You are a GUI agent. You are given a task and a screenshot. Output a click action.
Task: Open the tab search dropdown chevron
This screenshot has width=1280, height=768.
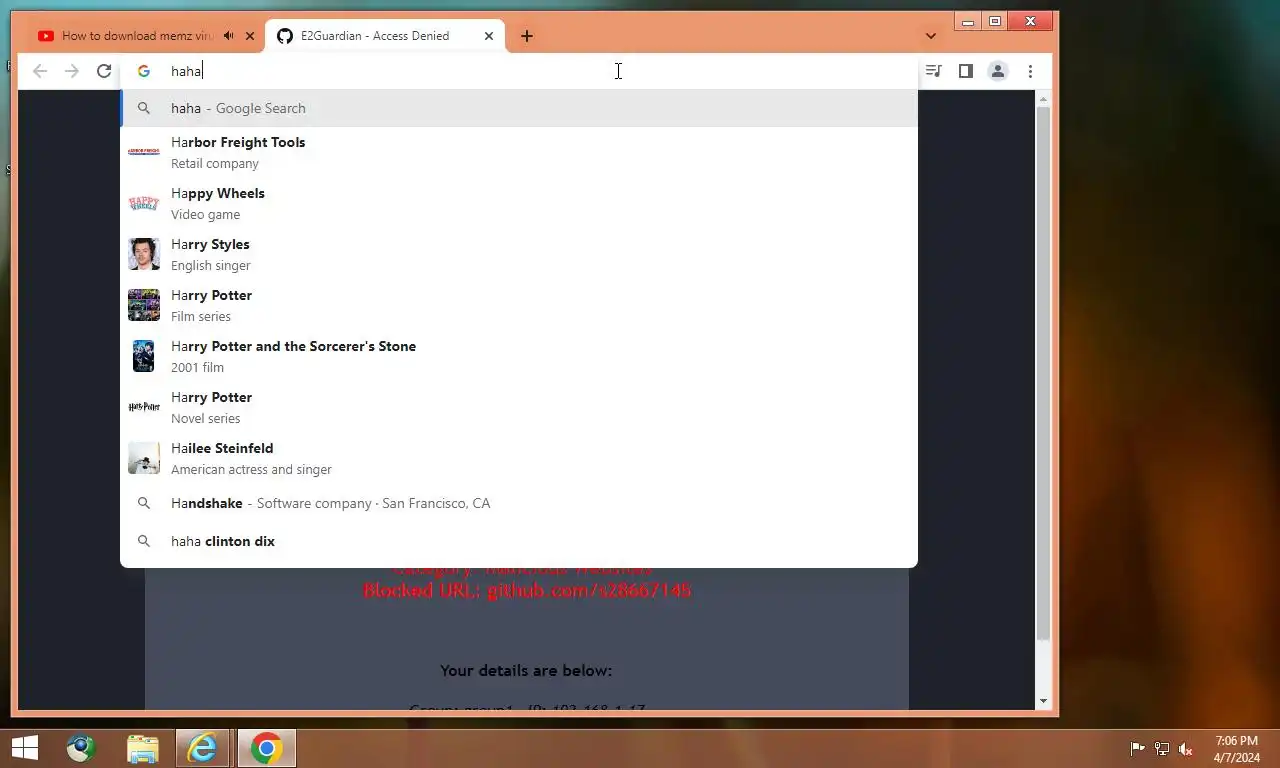(x=931, y=36)
